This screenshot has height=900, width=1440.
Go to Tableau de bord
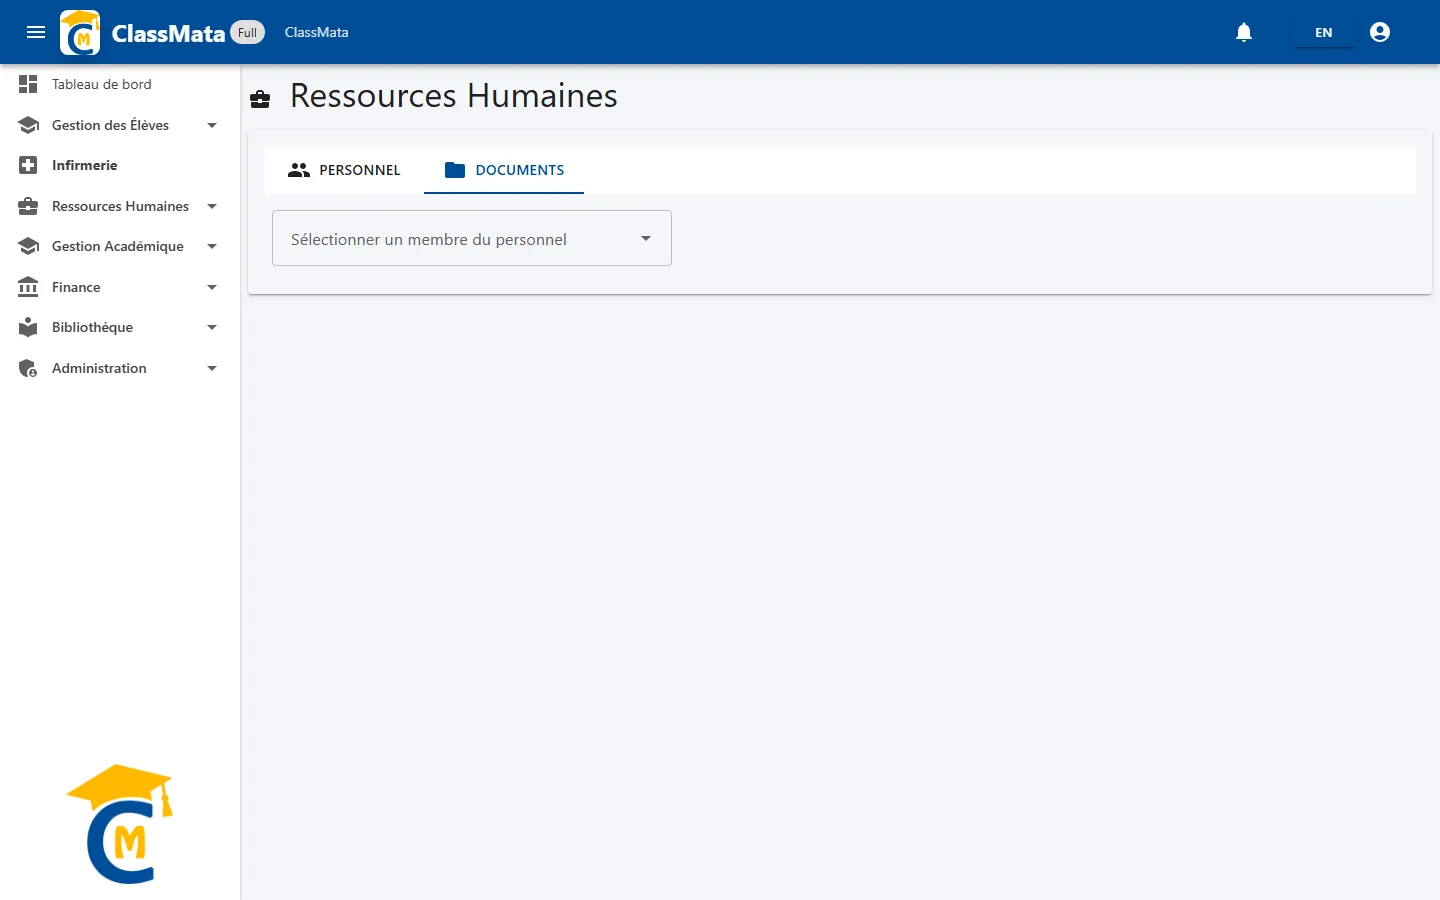click(x=120, y=84)
